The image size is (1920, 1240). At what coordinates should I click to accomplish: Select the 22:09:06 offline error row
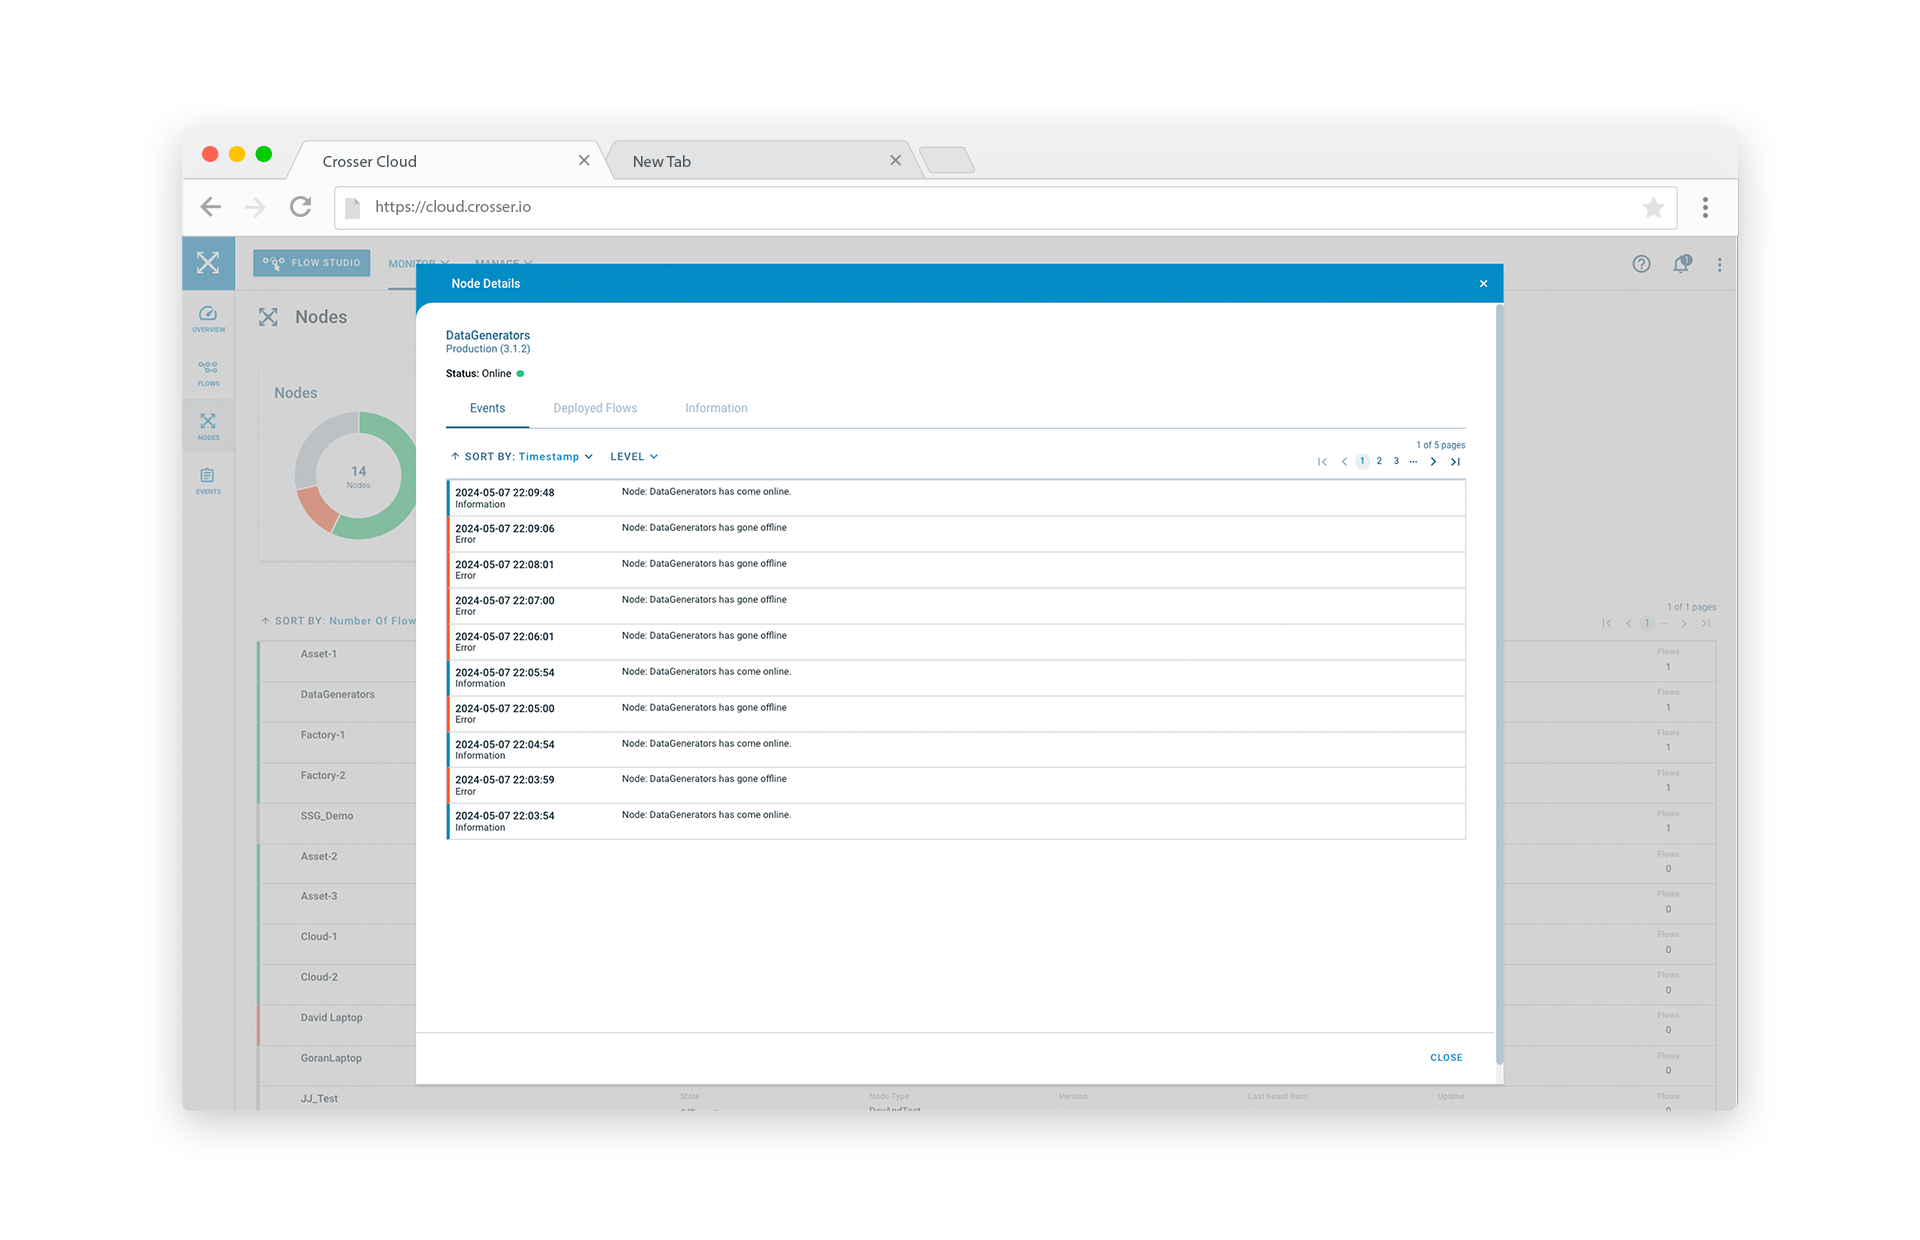tap(956, 534)
